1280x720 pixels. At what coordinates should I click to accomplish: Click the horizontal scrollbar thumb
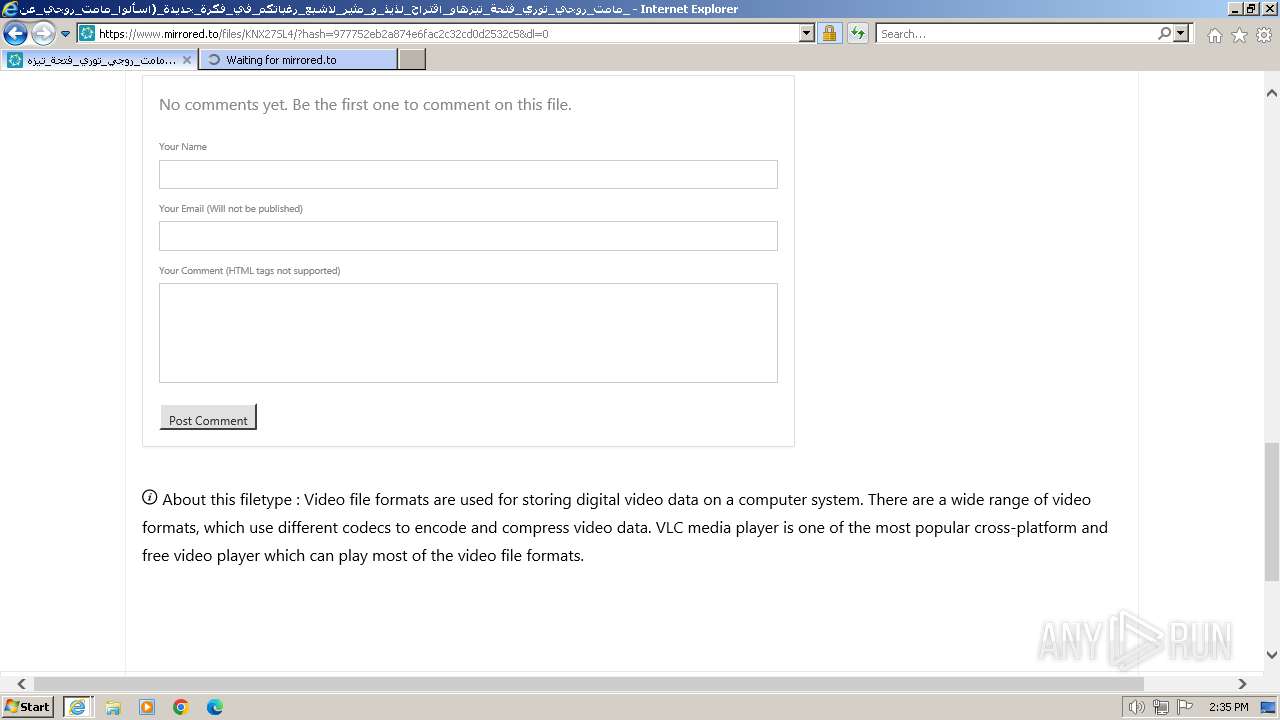click(588, 684)
